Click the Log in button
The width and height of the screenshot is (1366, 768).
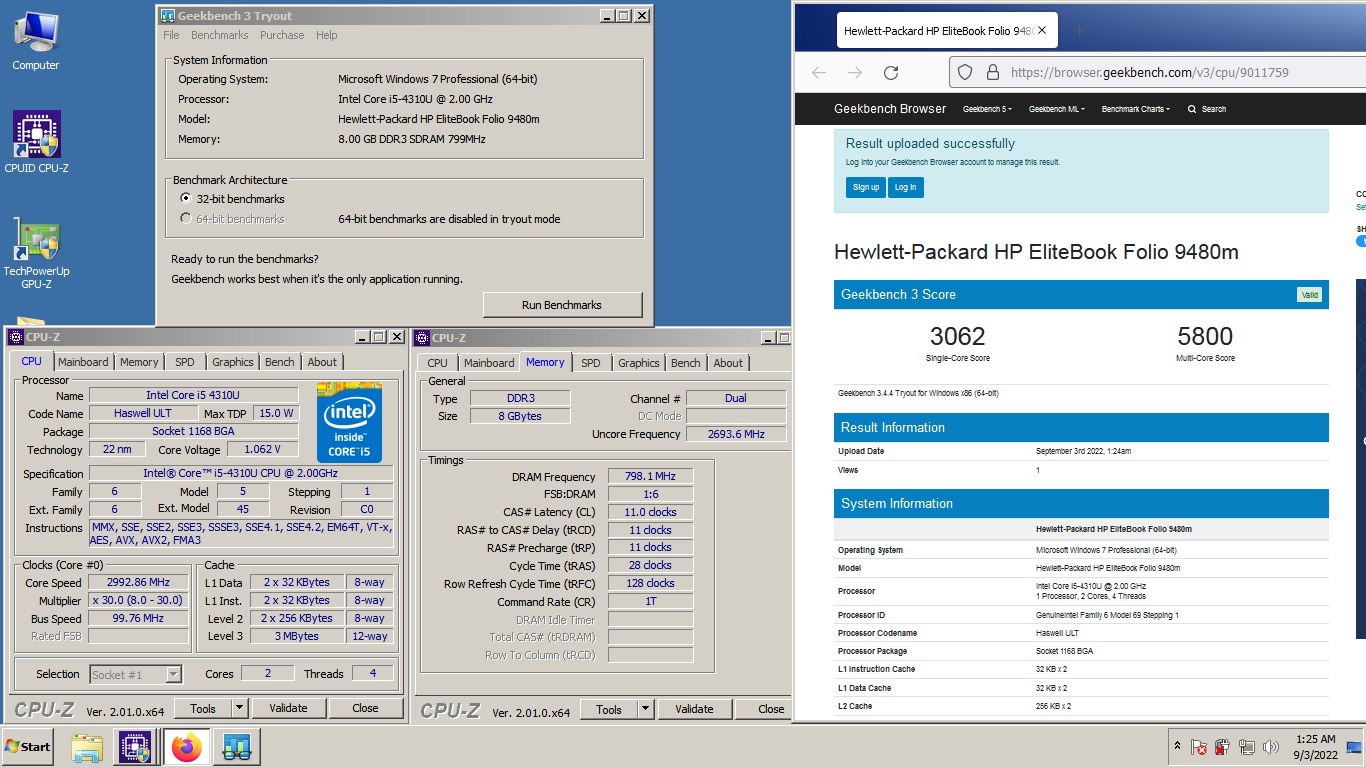point(905,187)
